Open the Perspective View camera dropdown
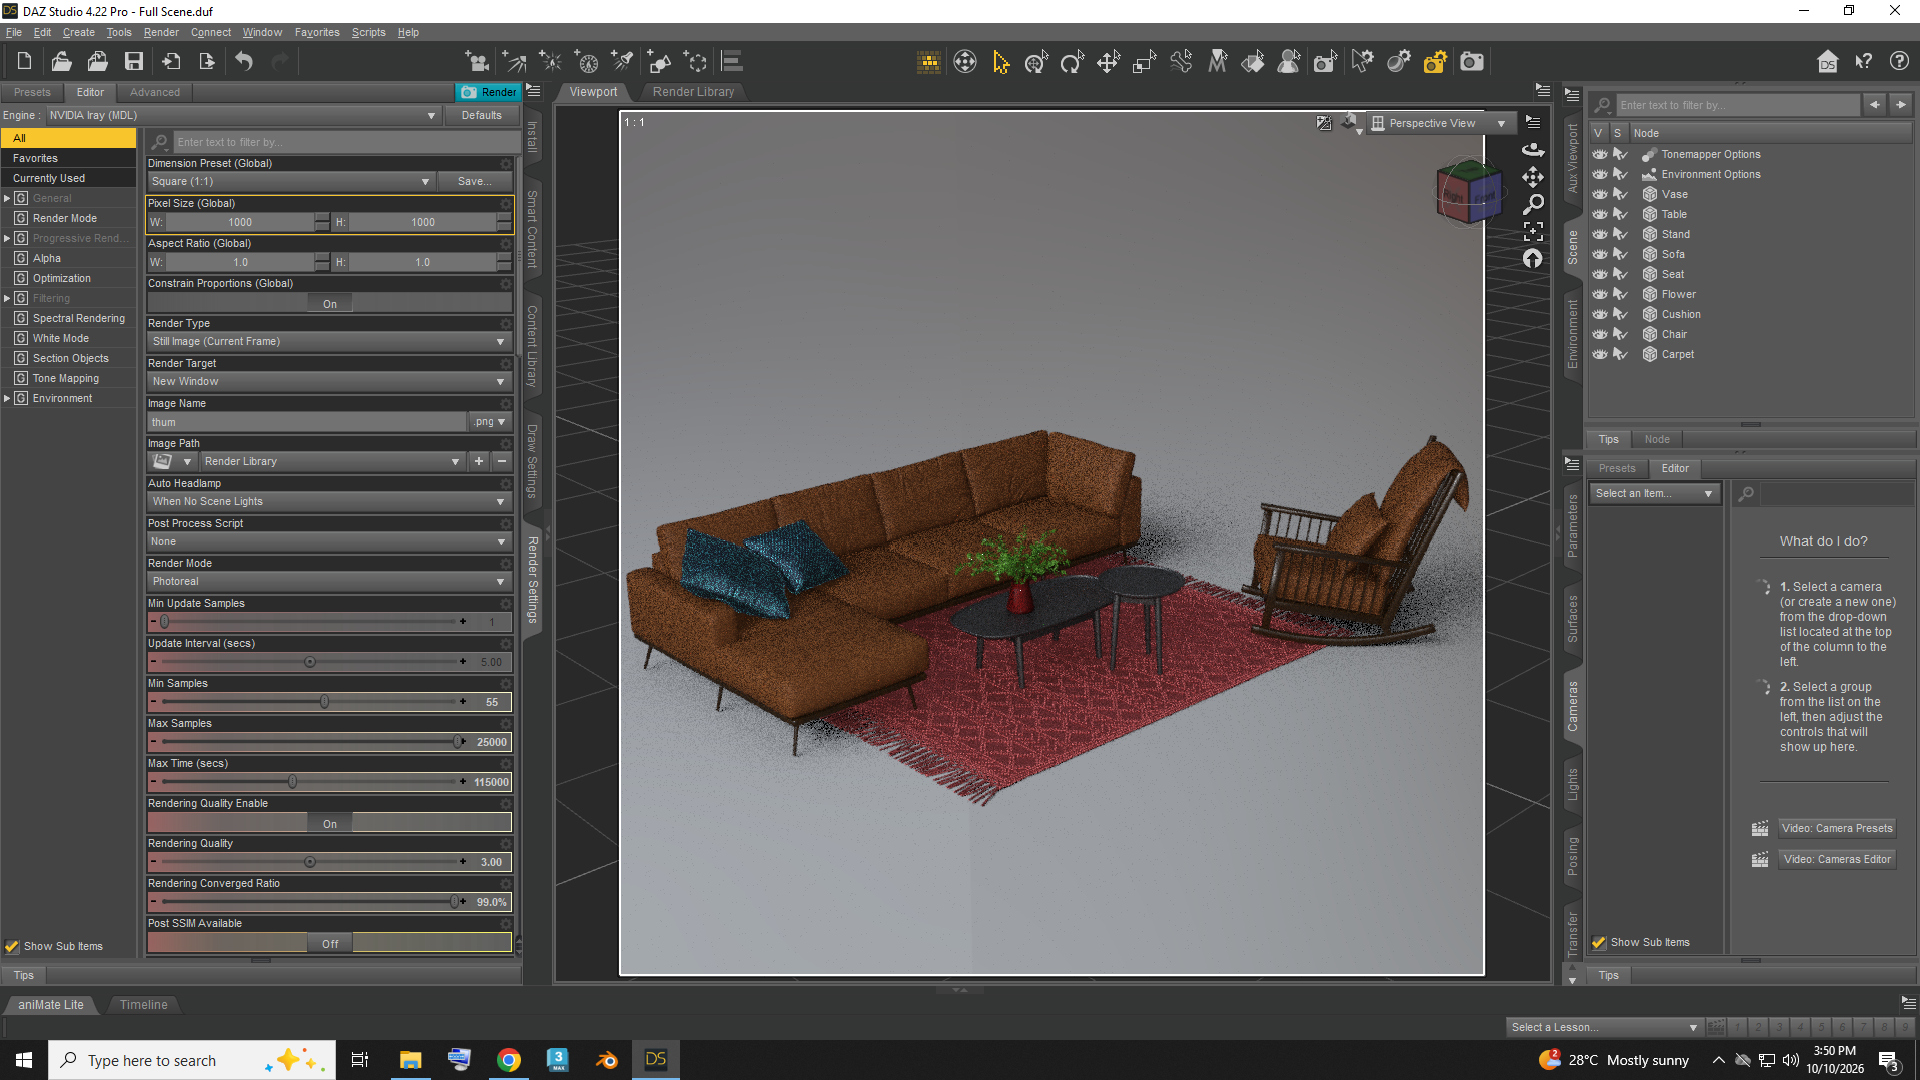The width and height of the screenshot is (1920, 1080). 1440,123
